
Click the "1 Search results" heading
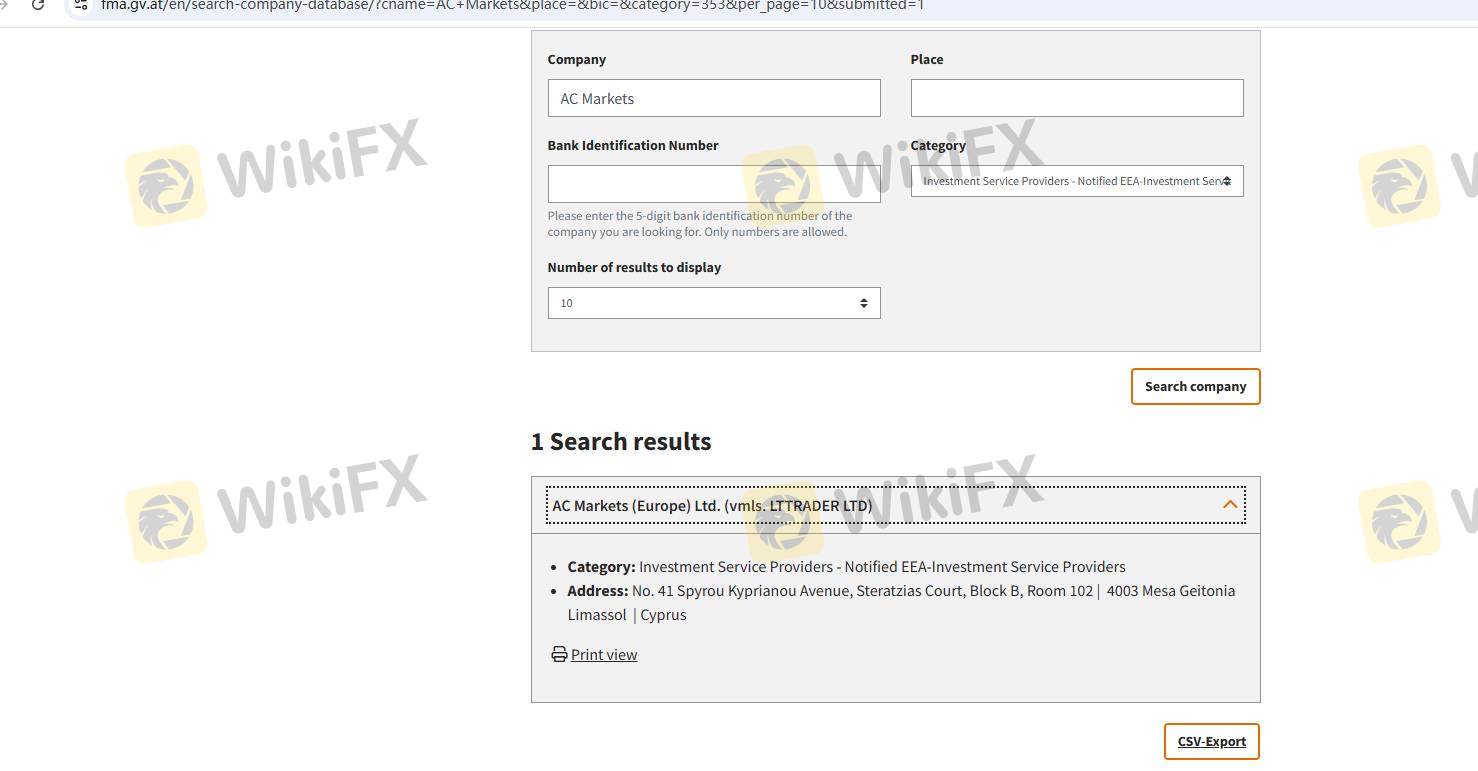[x=621, y=441]
